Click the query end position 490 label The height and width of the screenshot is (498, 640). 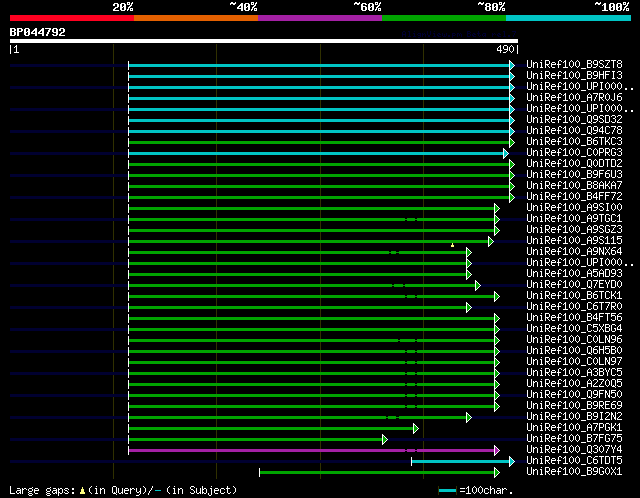click(x=505, y=49)
